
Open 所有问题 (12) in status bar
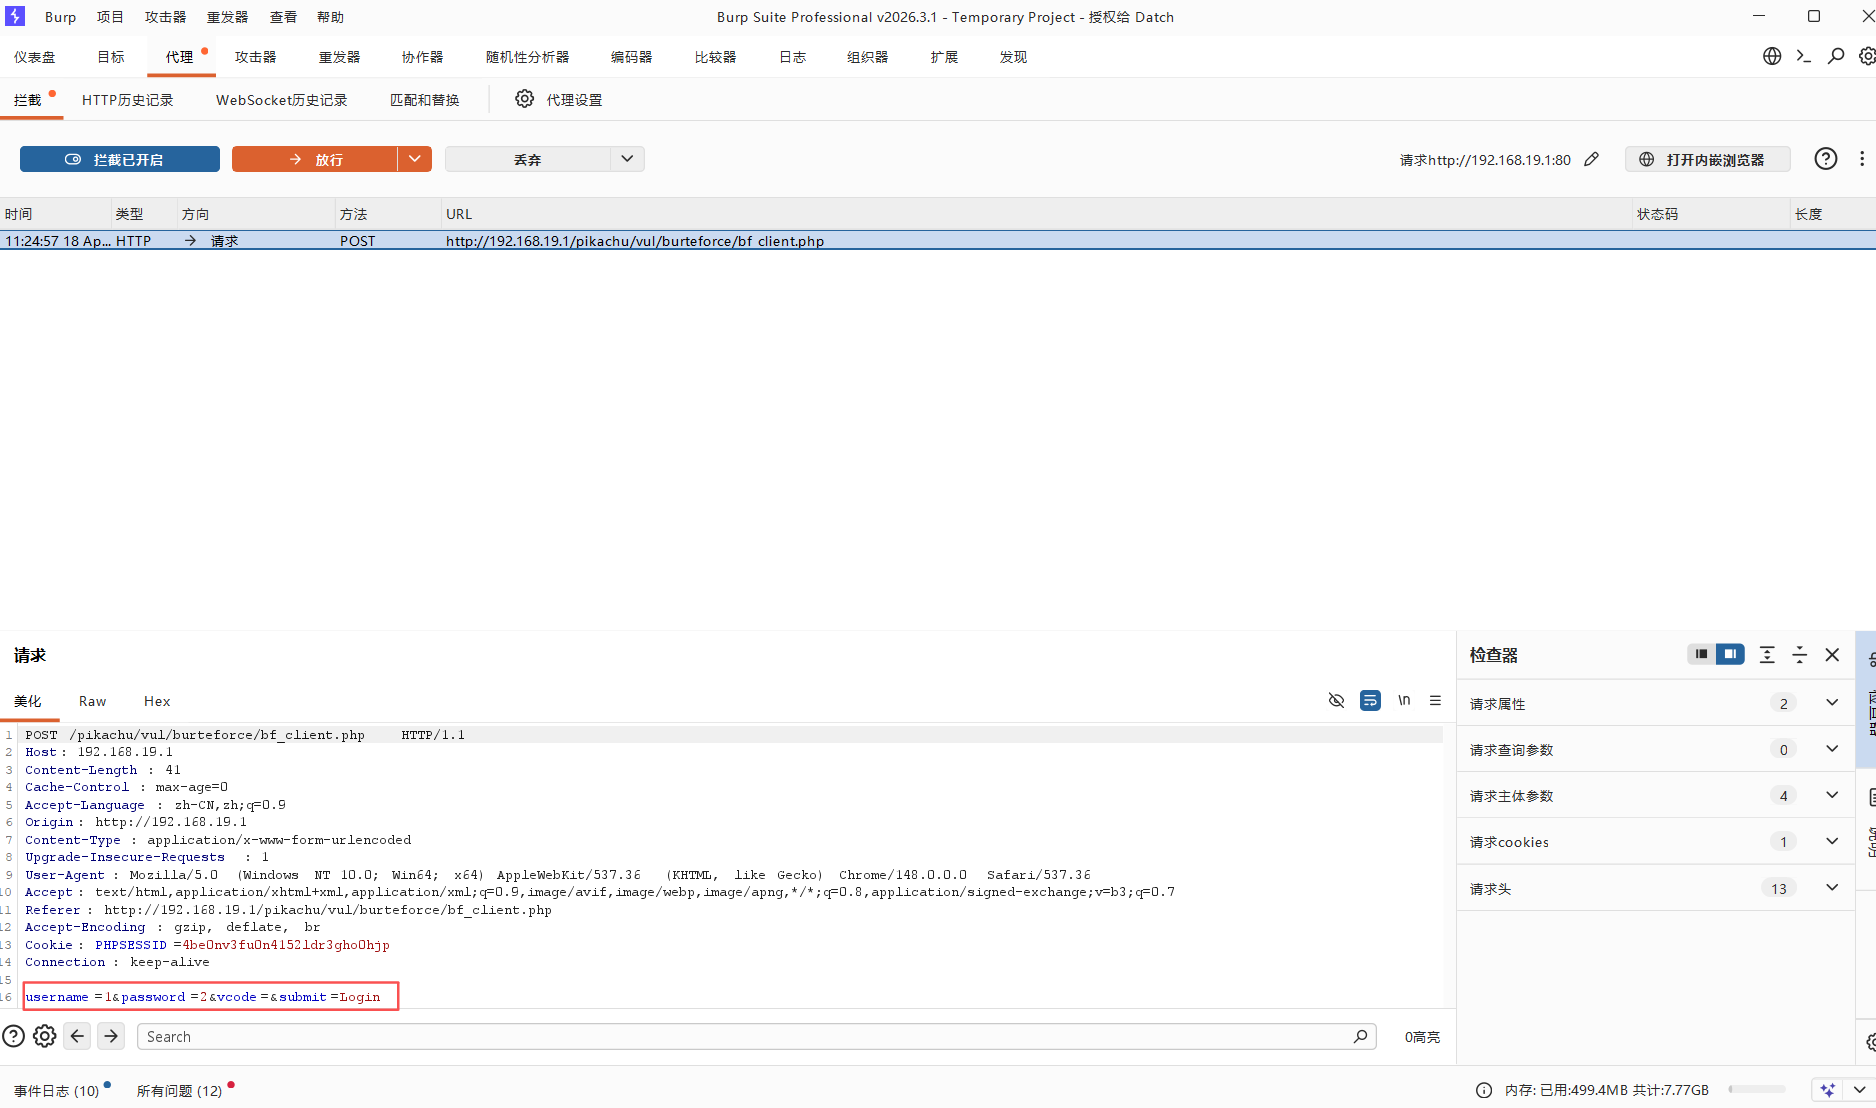pyautogui.click(x=180, y=1091)
